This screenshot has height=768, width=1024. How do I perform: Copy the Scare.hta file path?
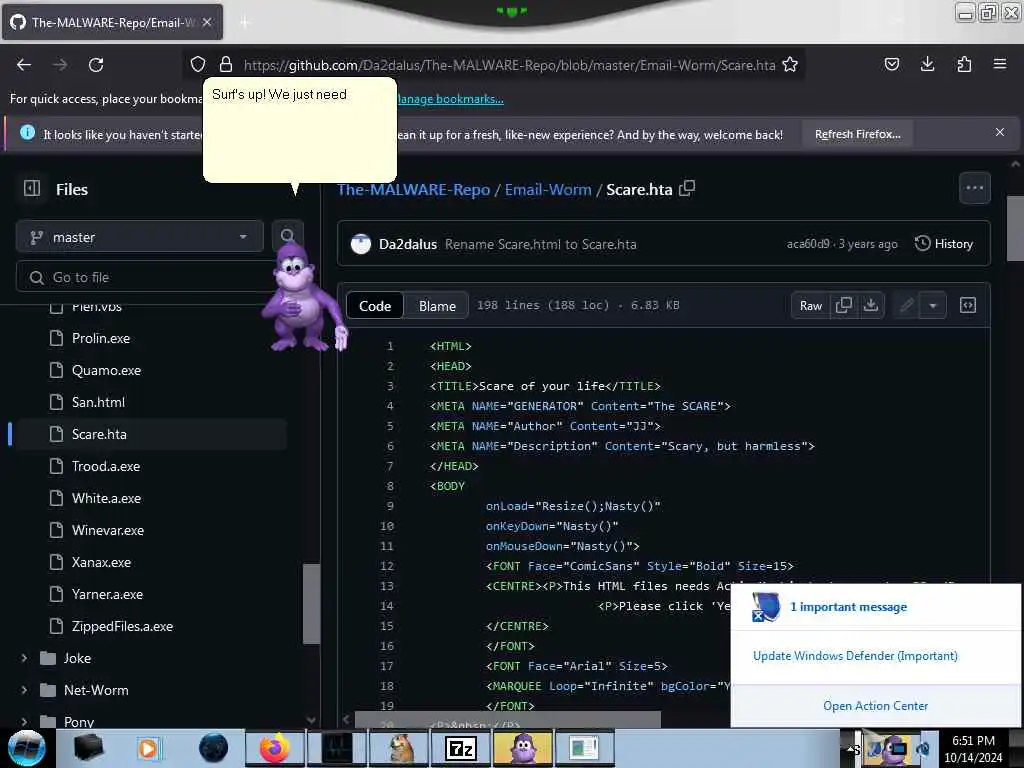[687, 189]
